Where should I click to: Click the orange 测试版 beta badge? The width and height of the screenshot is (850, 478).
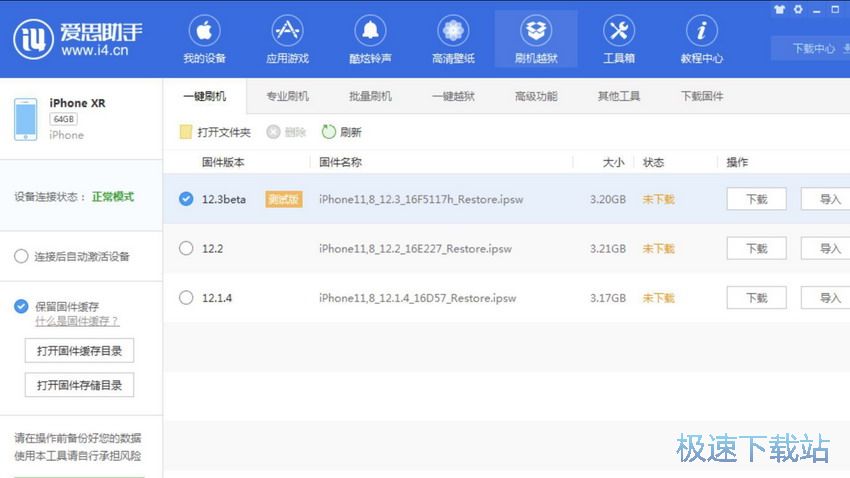coord(284,199)
